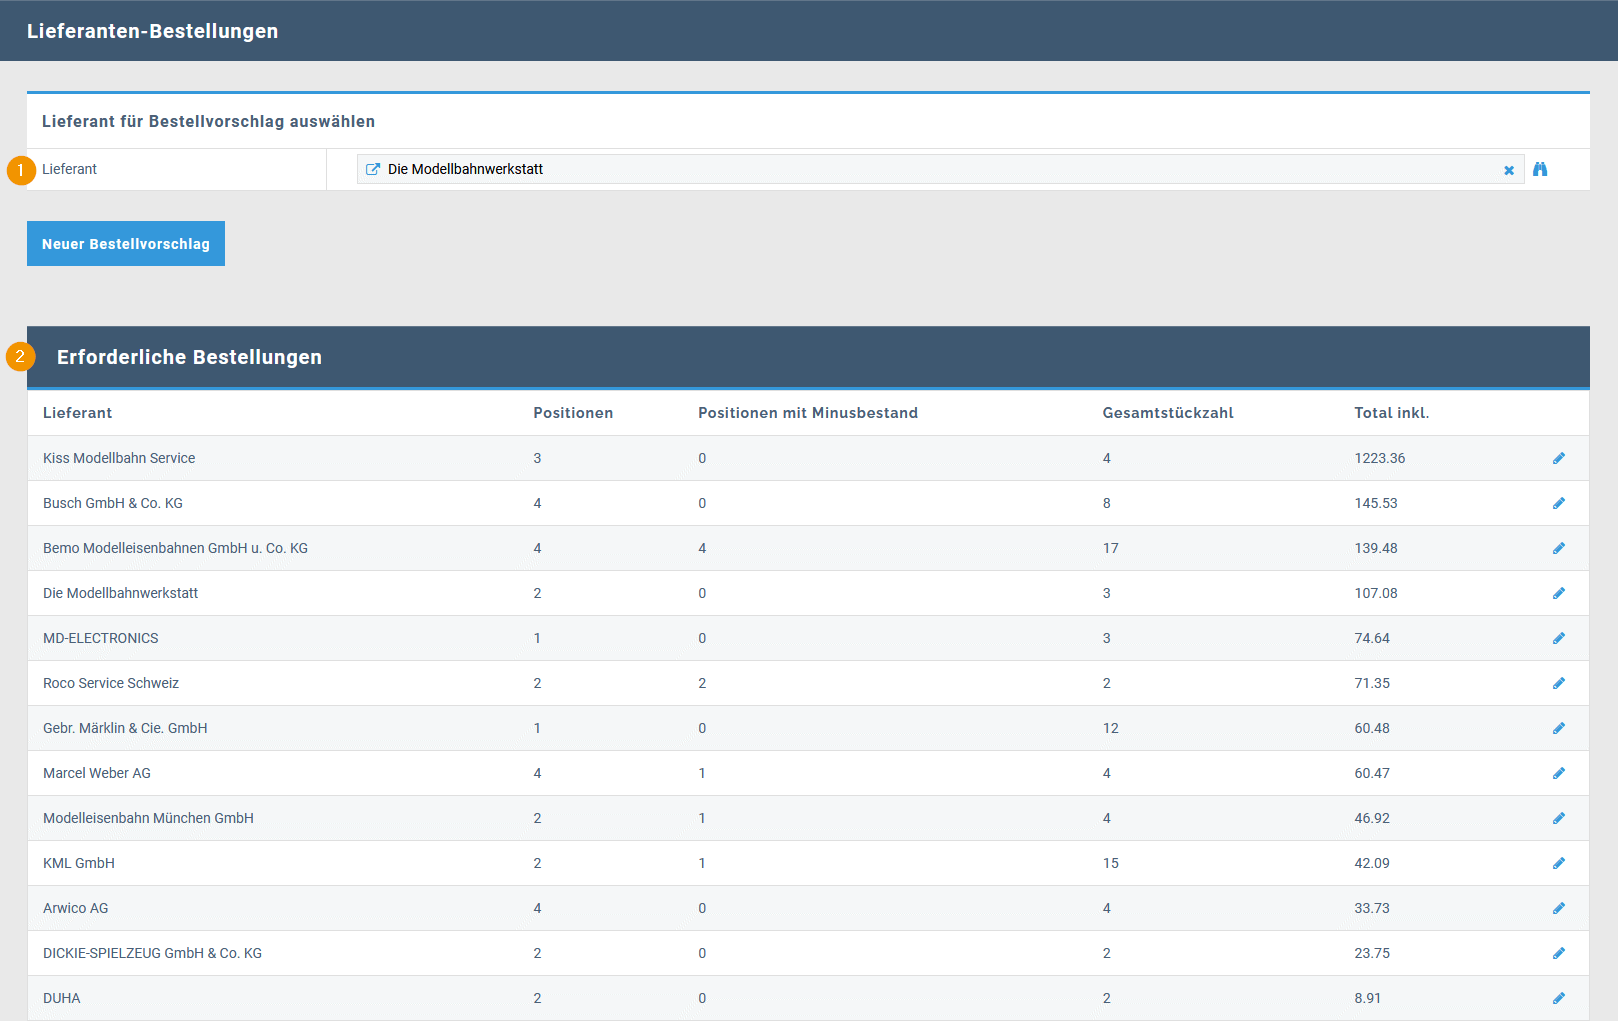The height and width of the screenshot is (1021, 1618).
Task: Click the Lieferant input field showing Die Modellbahnwerkstatt
Action: pyautogui.click(x=940, y=169)
